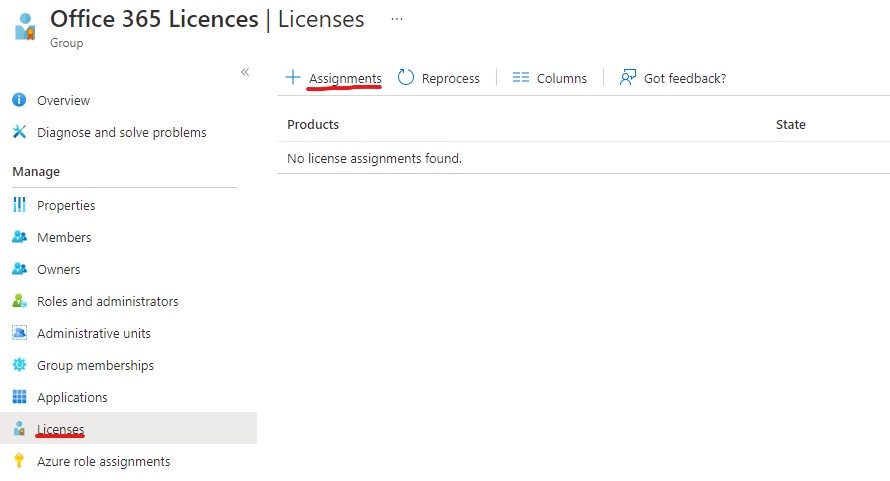The height and width of the screenshot is (481, 890).
Task: Click the Members people icon
Action: (19, 236)
